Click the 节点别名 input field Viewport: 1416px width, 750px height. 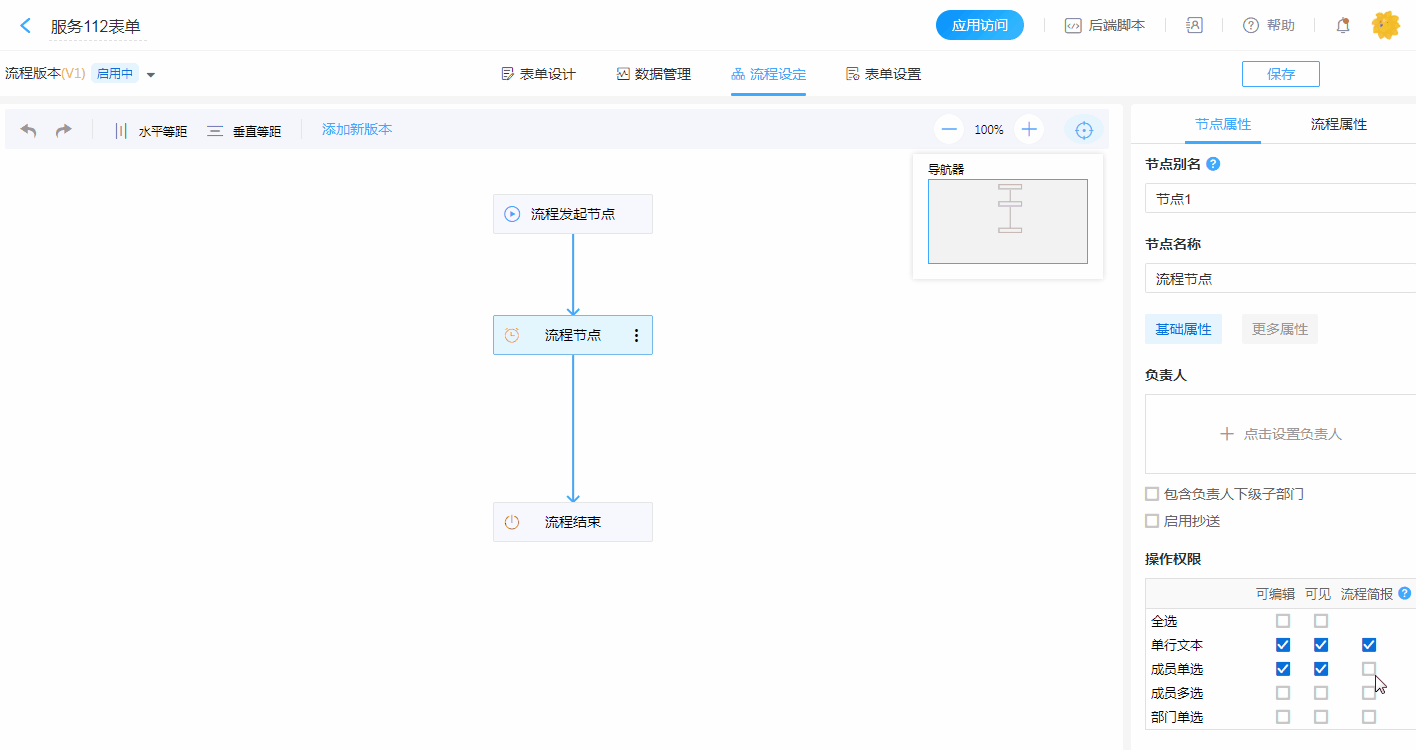tap(1280, 199)
